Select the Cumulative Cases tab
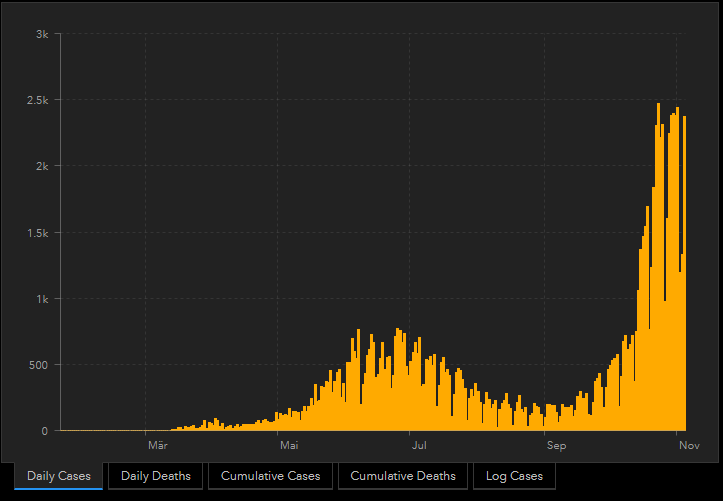 [x=271, y=476]
